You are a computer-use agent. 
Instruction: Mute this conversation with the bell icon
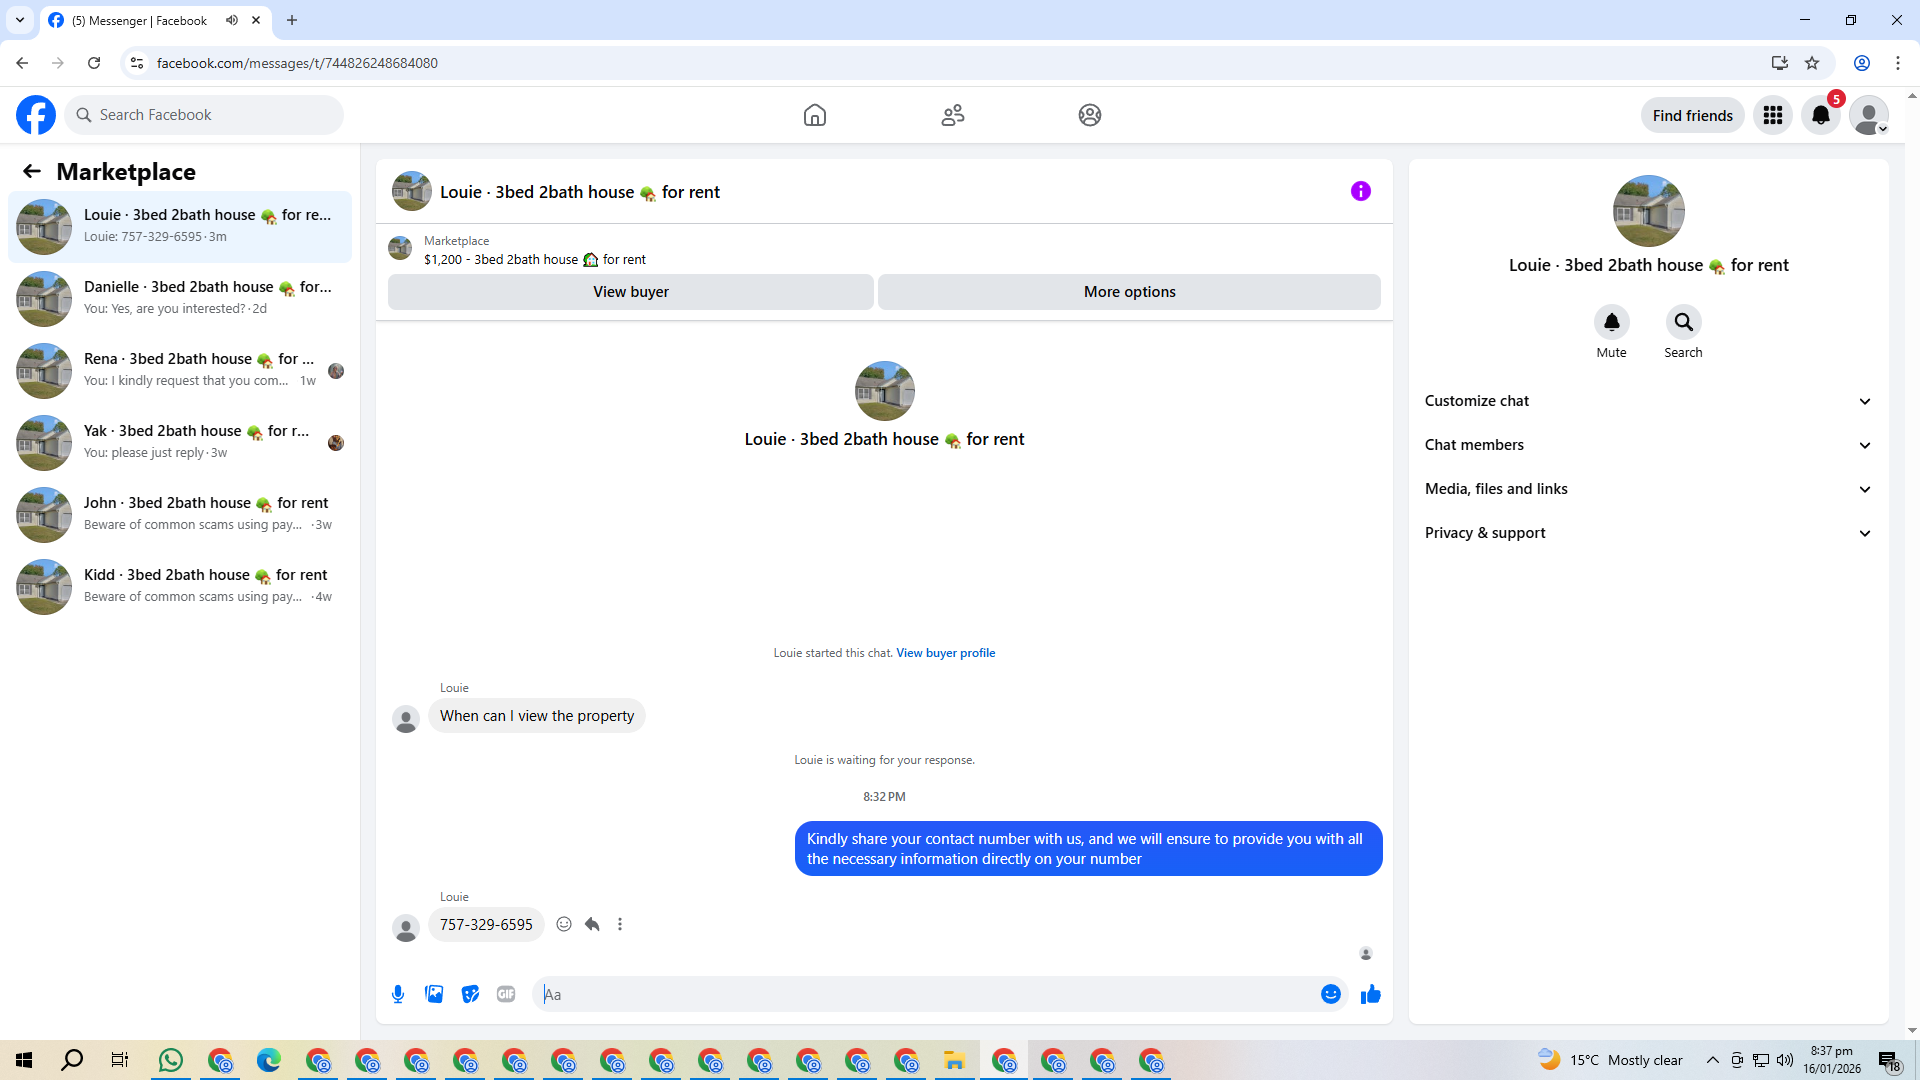point(1611,322)
